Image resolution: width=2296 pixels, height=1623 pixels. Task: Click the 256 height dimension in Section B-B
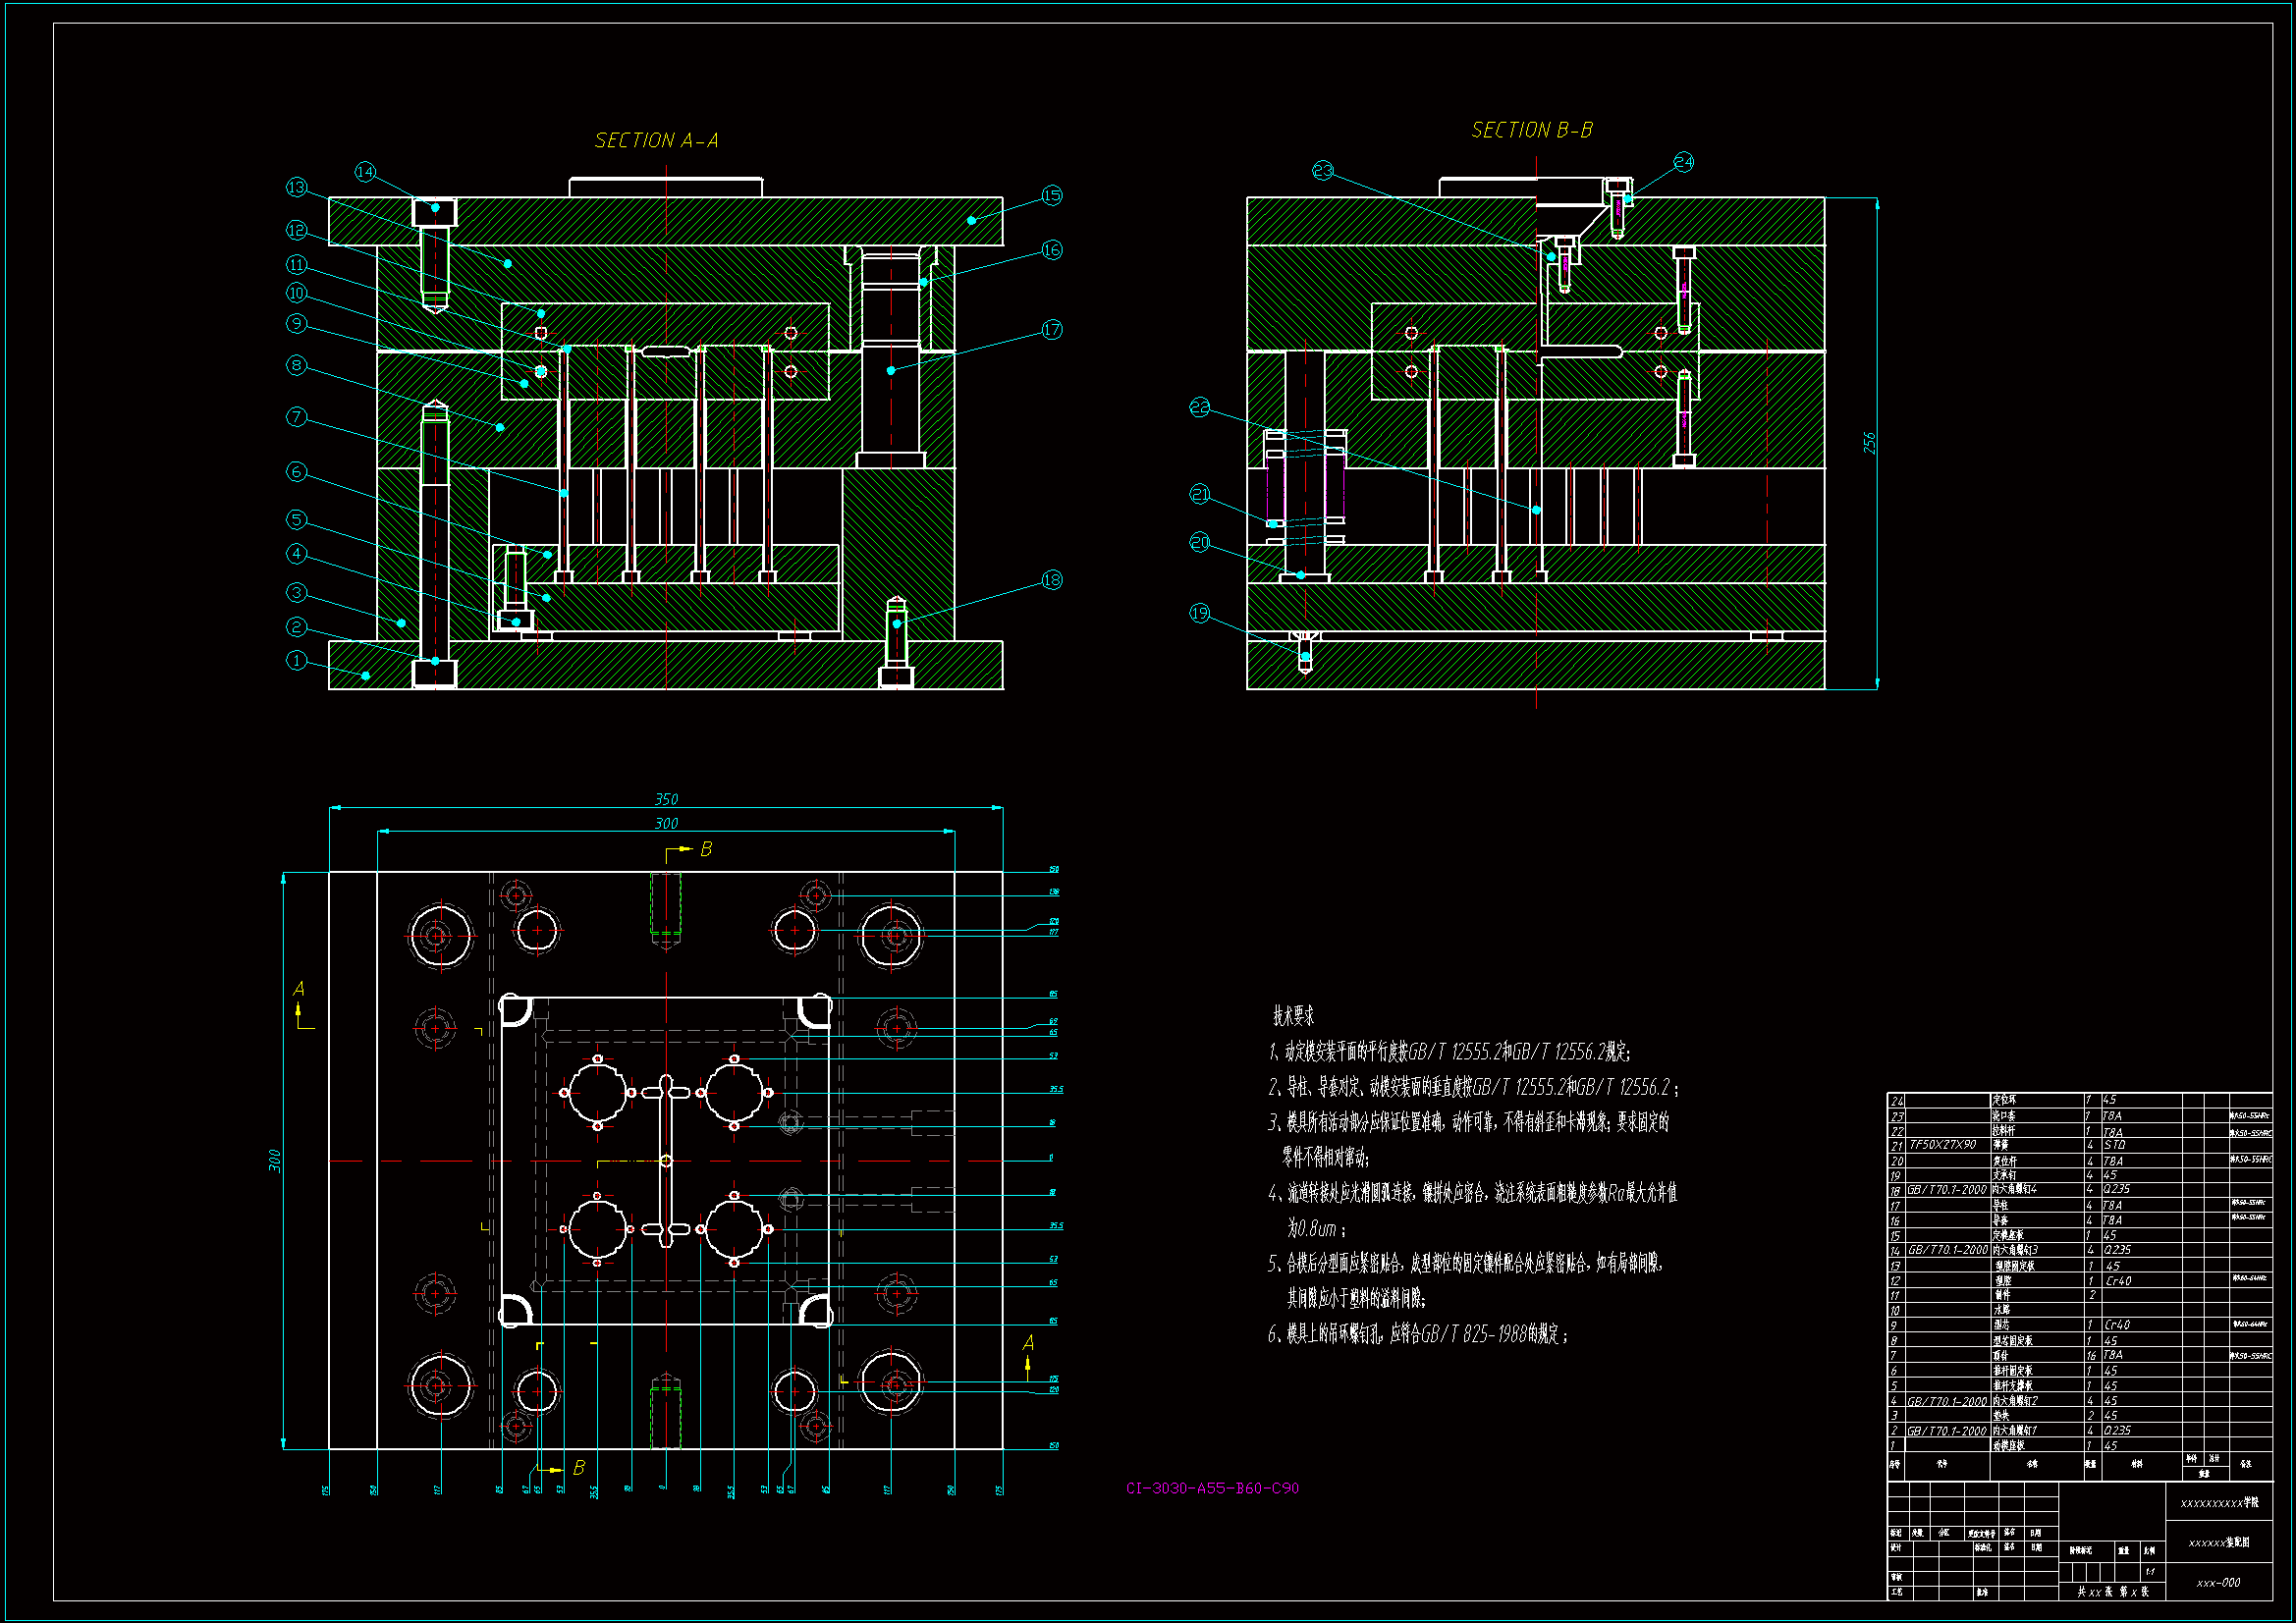(x=1869, y=443)
